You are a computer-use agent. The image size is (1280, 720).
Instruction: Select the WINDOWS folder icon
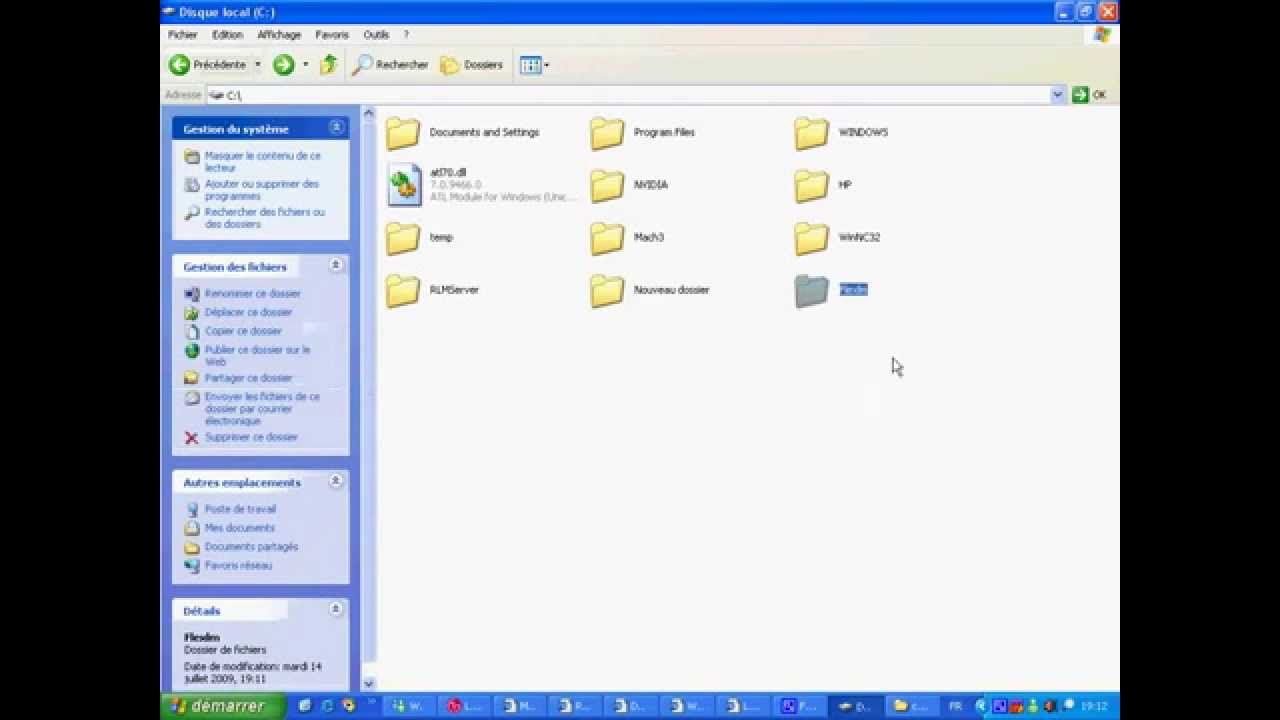click(812, 133)
